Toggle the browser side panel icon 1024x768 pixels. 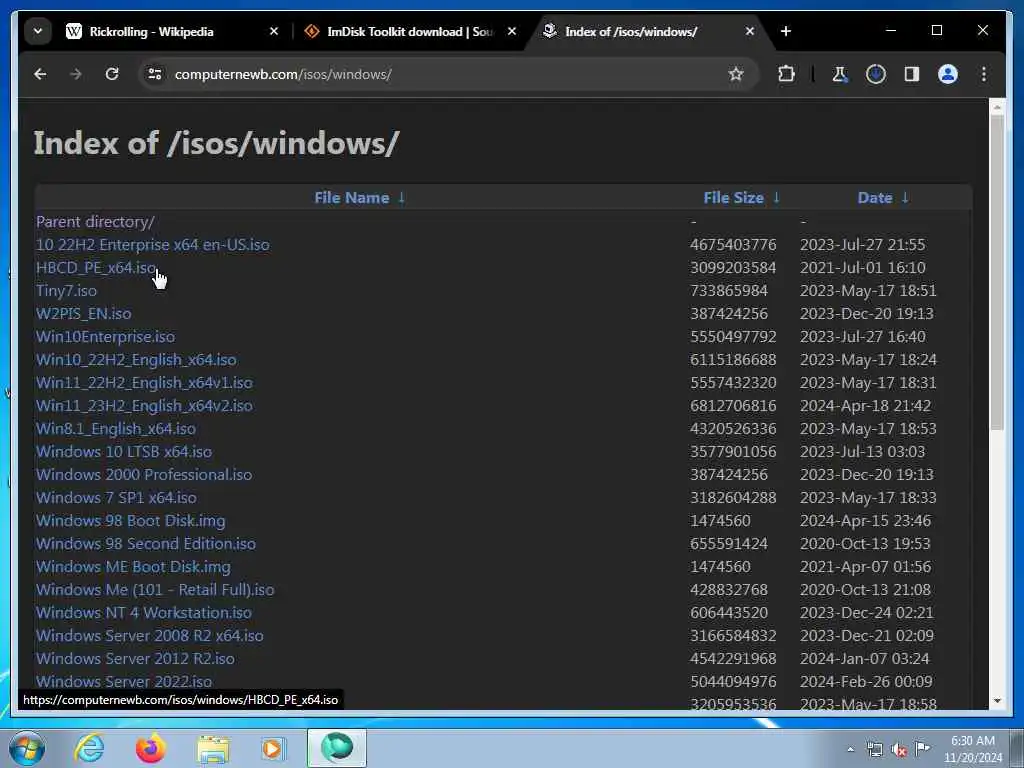point(912,74)
